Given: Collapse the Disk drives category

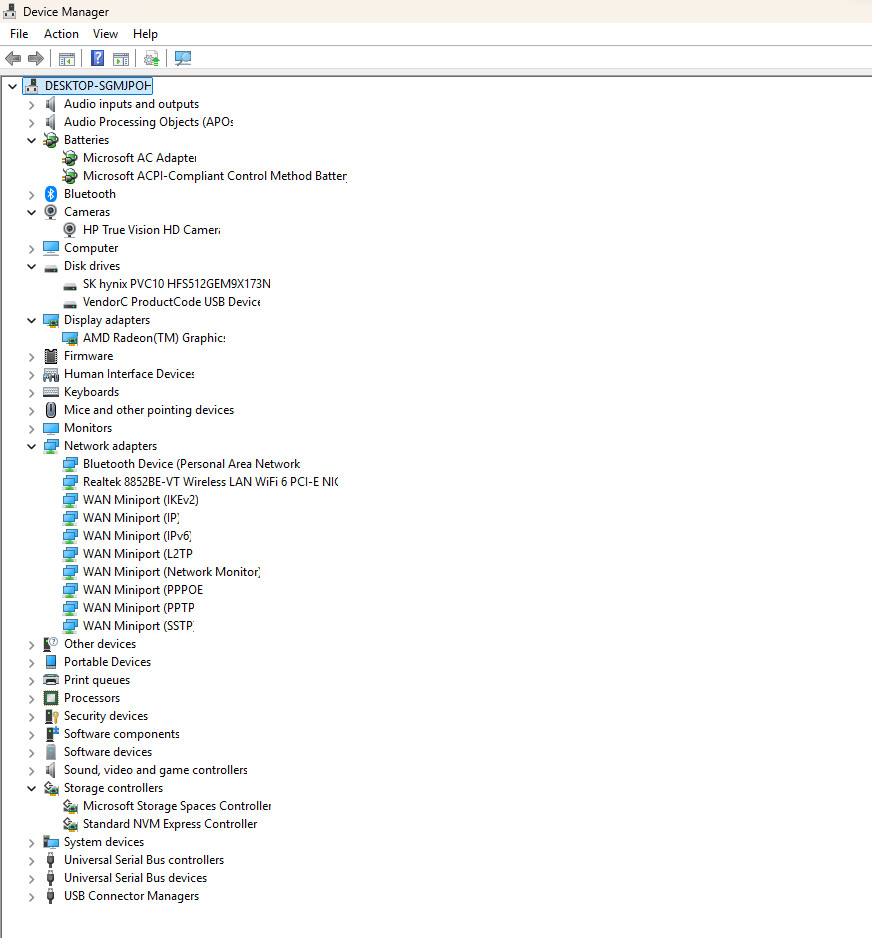Looking at the screenshot, I should tap(32, 266).
